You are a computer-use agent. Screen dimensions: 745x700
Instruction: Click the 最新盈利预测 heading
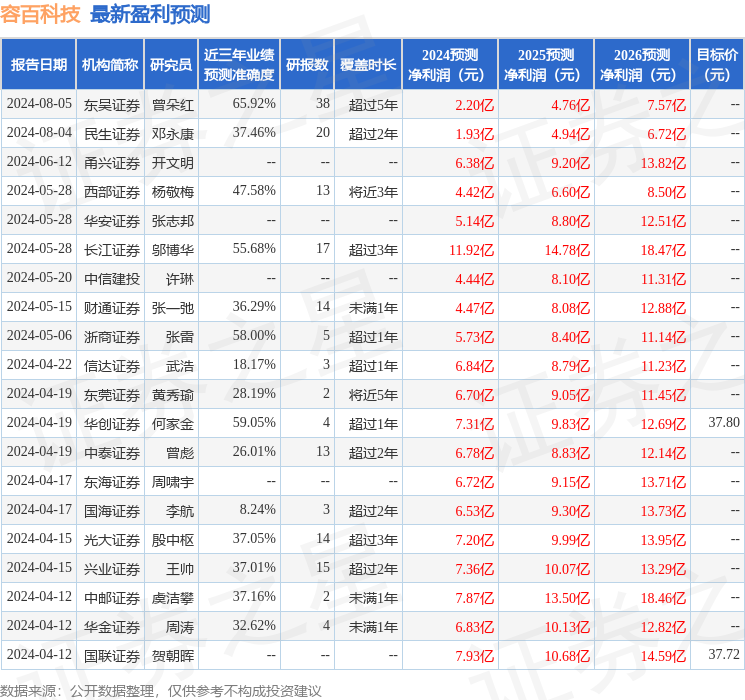click(150, 14)
